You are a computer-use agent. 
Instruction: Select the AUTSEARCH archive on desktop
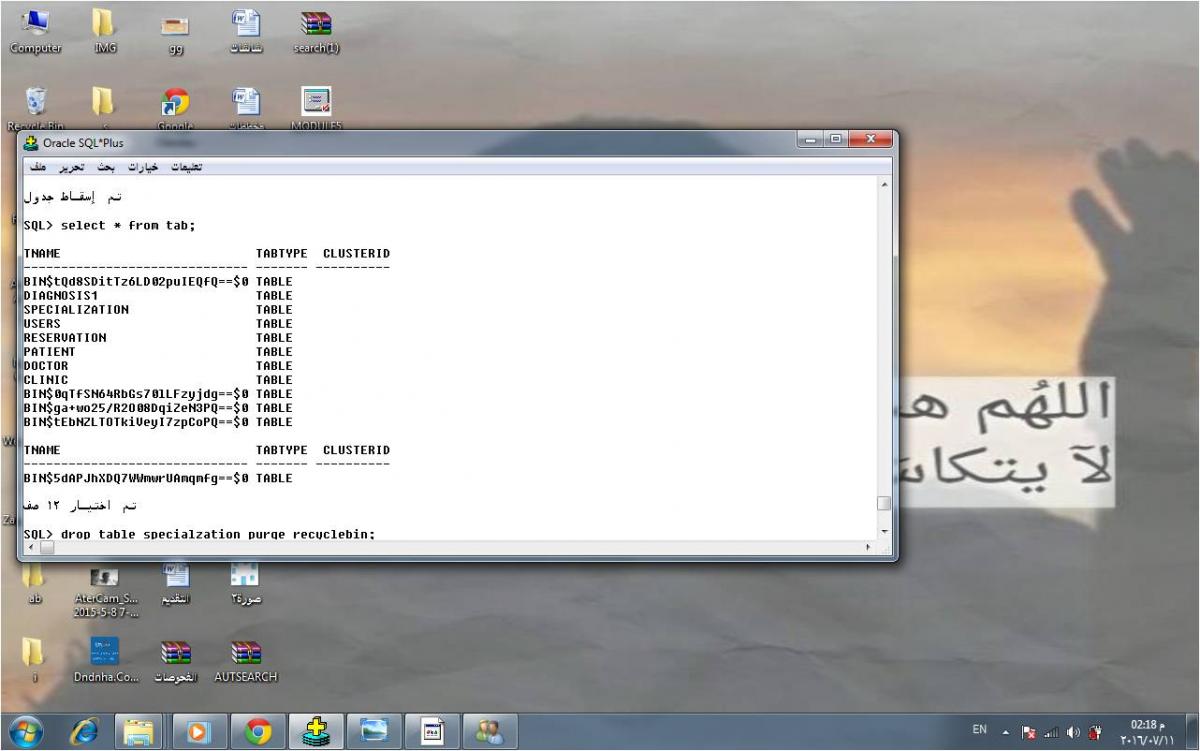pos(245,658)
